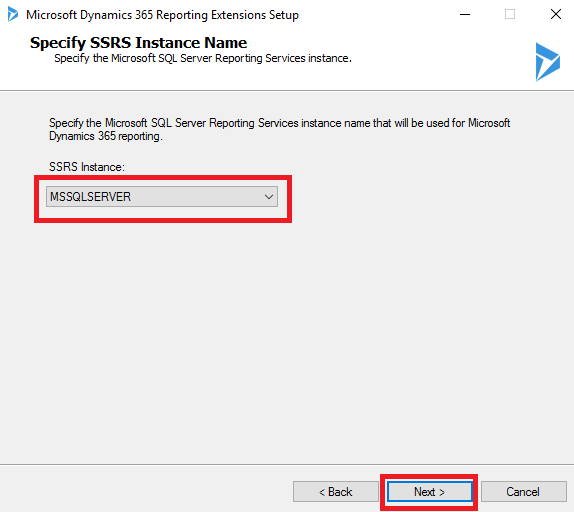Select the MSSQLSERVER instance value

90,197
